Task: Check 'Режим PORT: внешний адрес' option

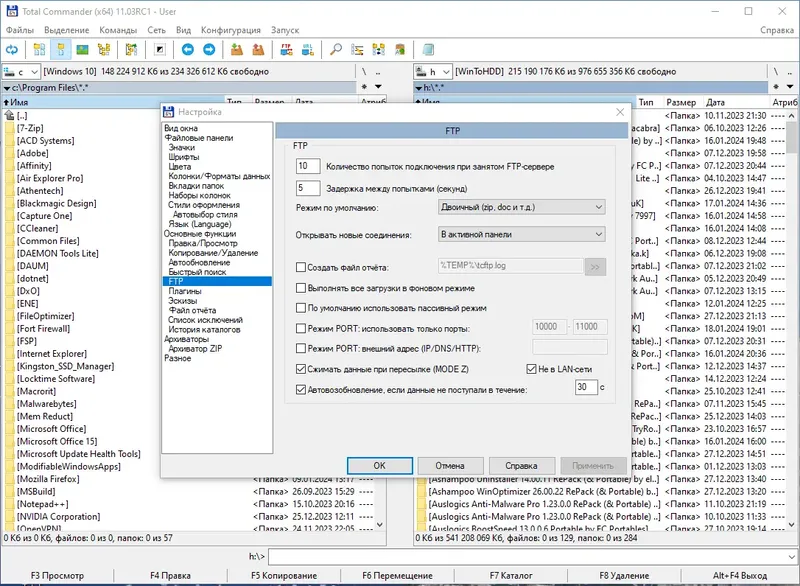Action: (x=301, y=348)
